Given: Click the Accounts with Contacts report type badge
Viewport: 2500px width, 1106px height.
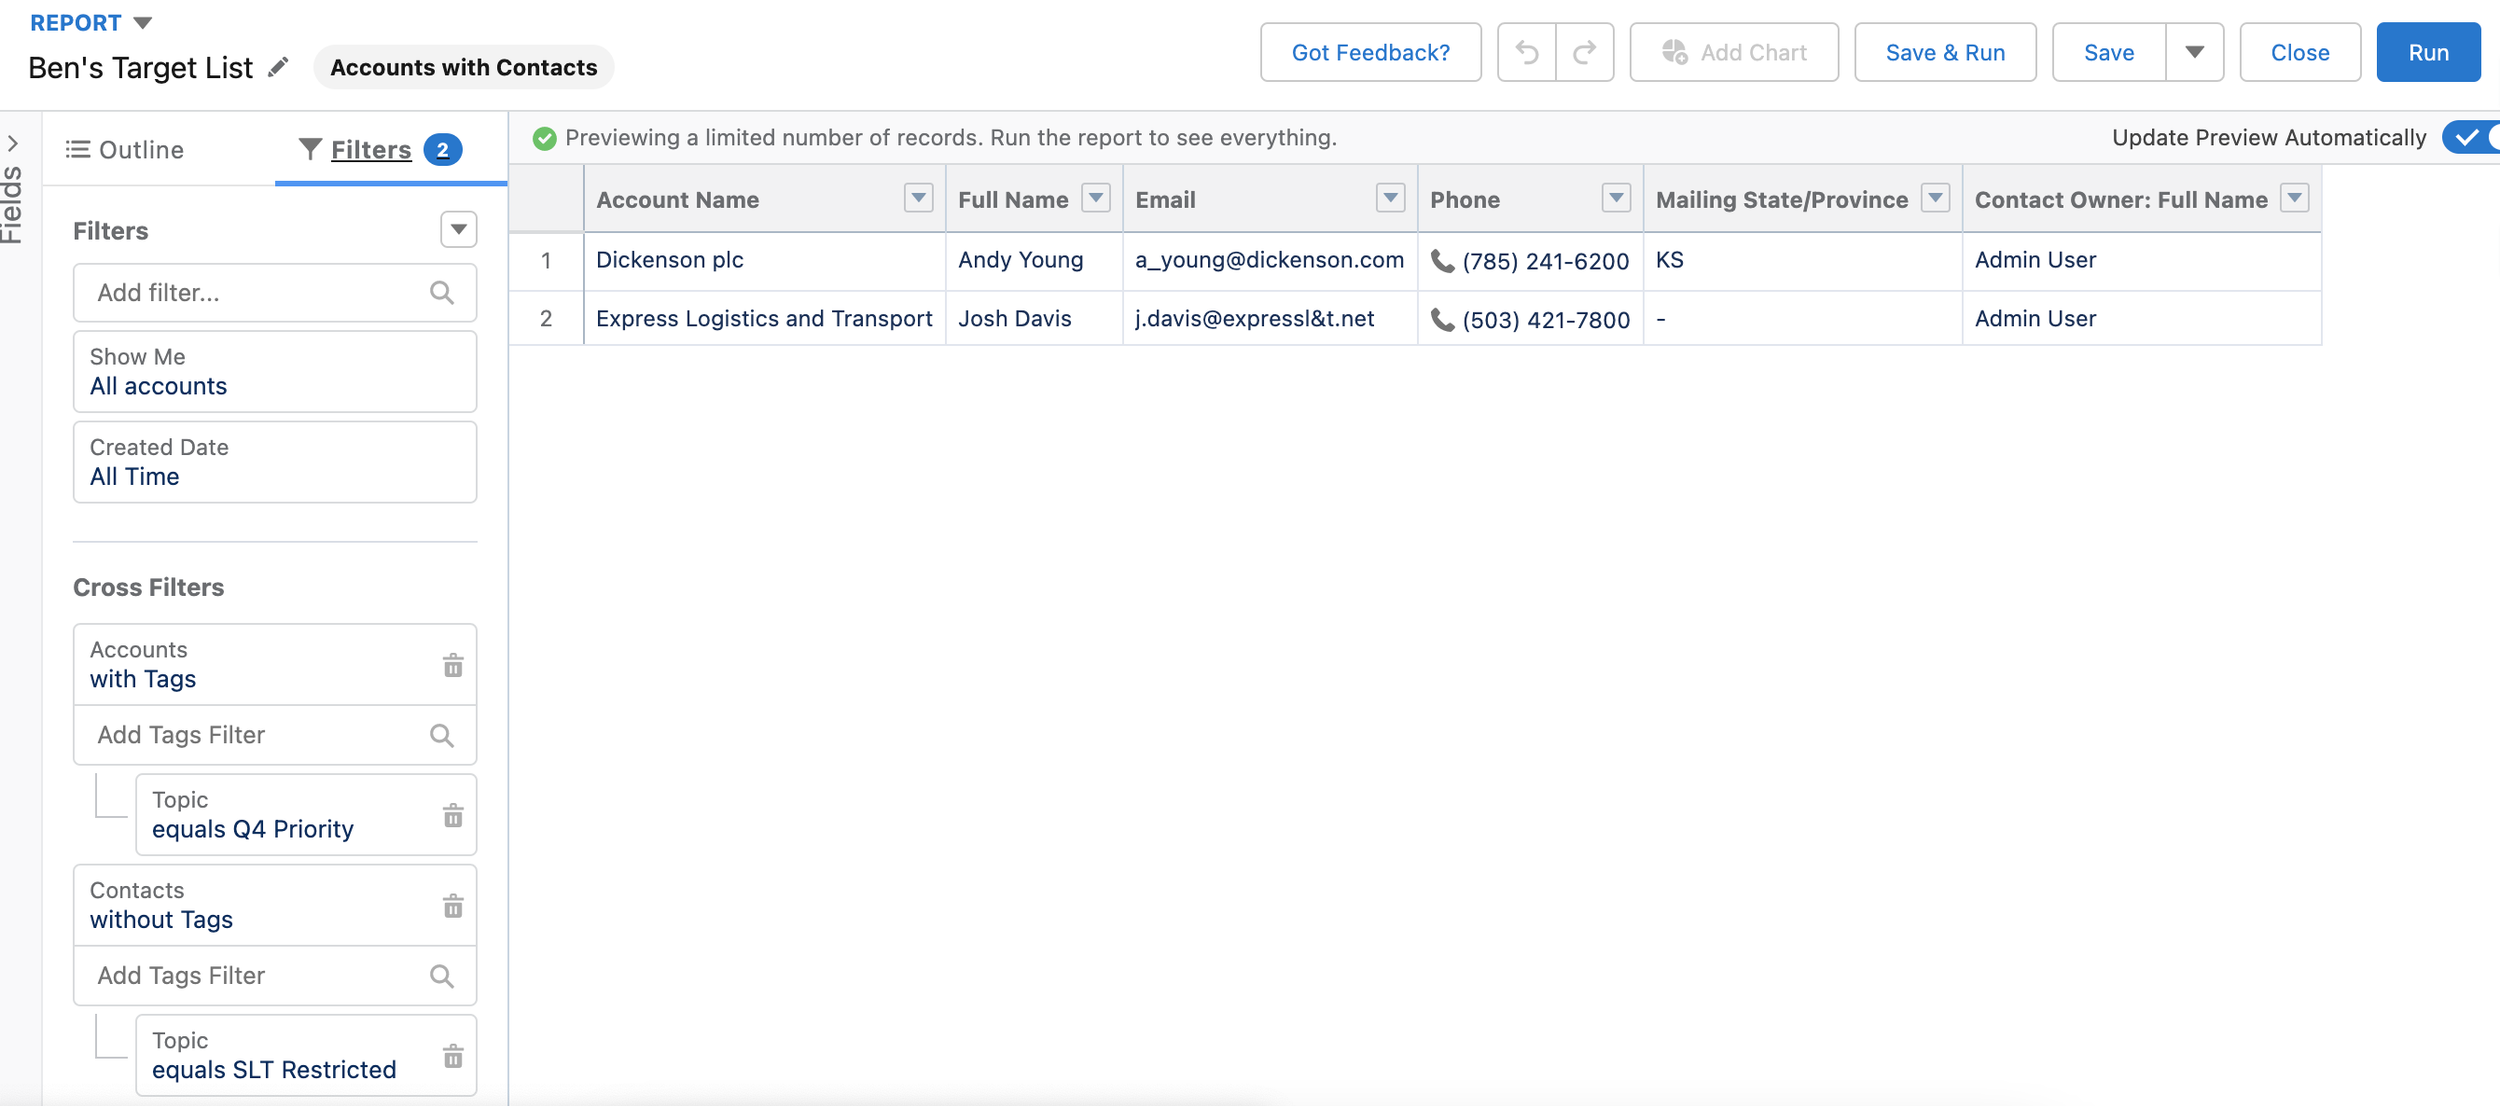Looking at the screenshot, I should 464,67.
